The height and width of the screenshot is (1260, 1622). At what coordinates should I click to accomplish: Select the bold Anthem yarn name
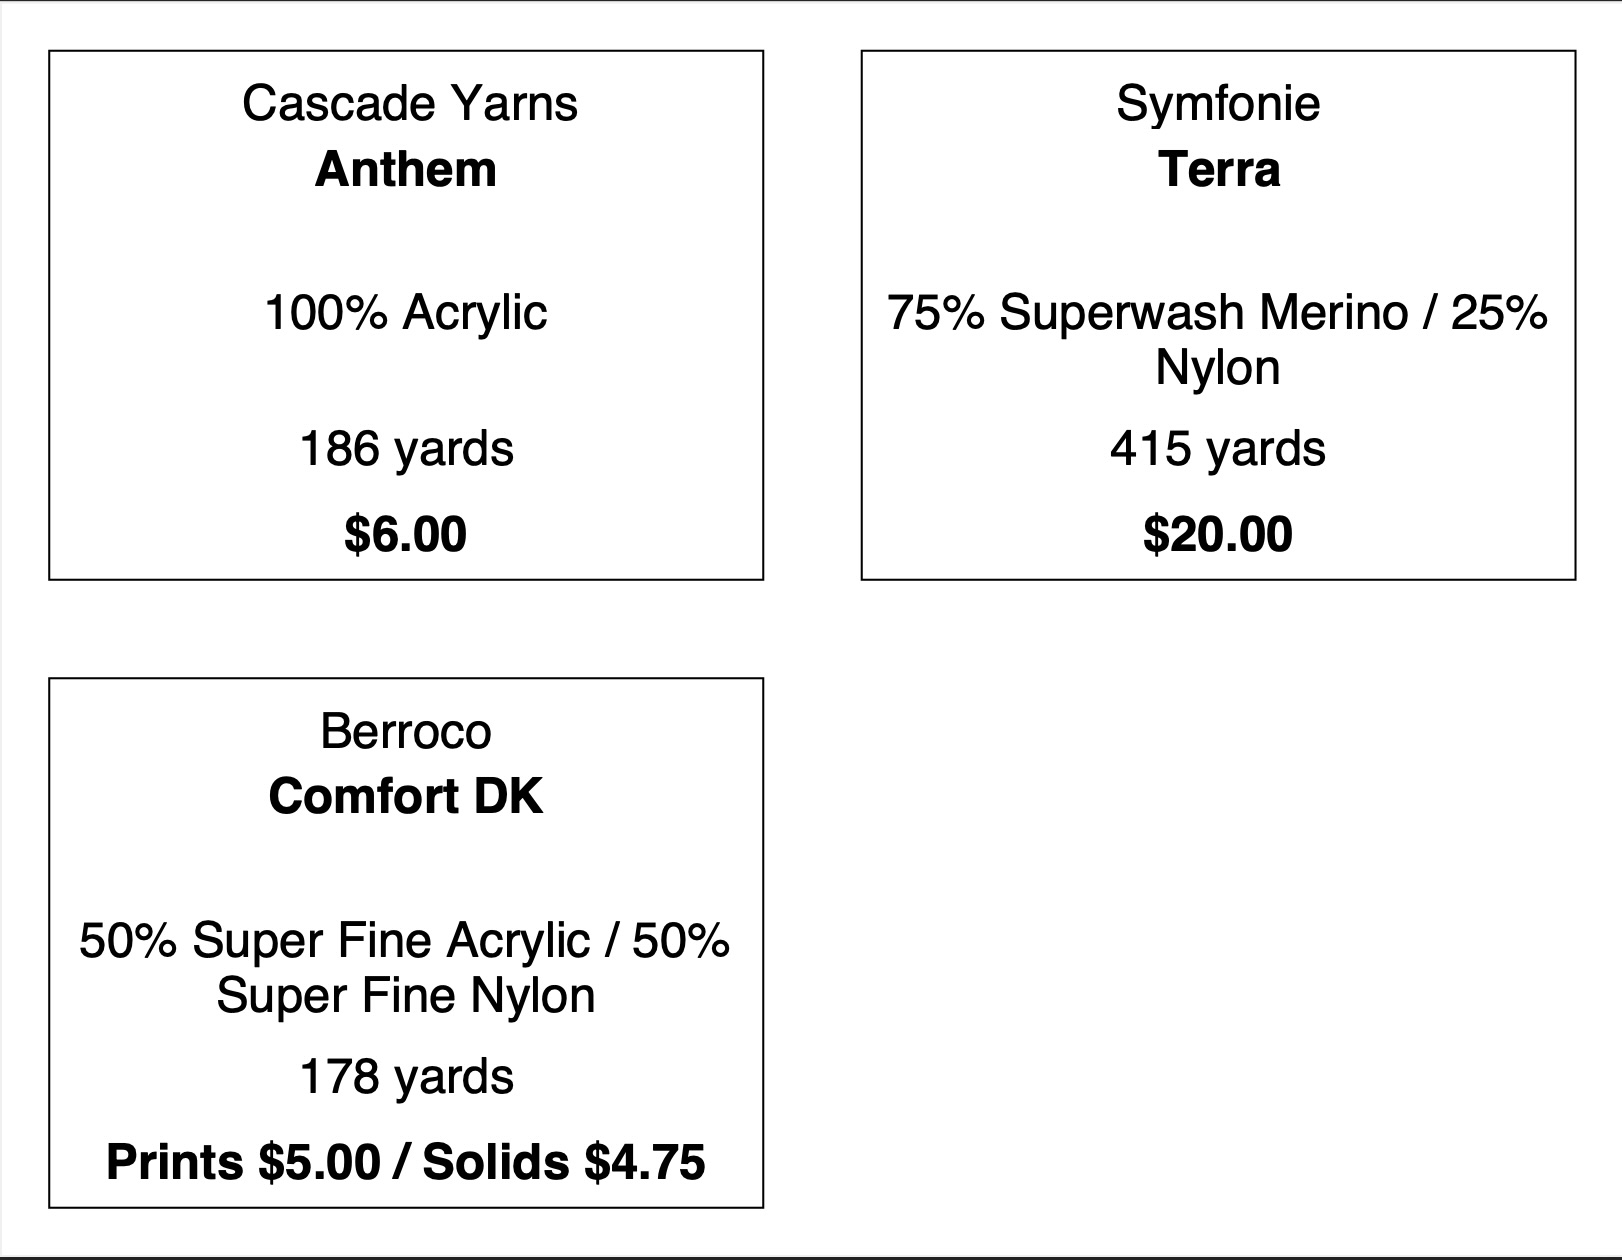click(406, 169)
